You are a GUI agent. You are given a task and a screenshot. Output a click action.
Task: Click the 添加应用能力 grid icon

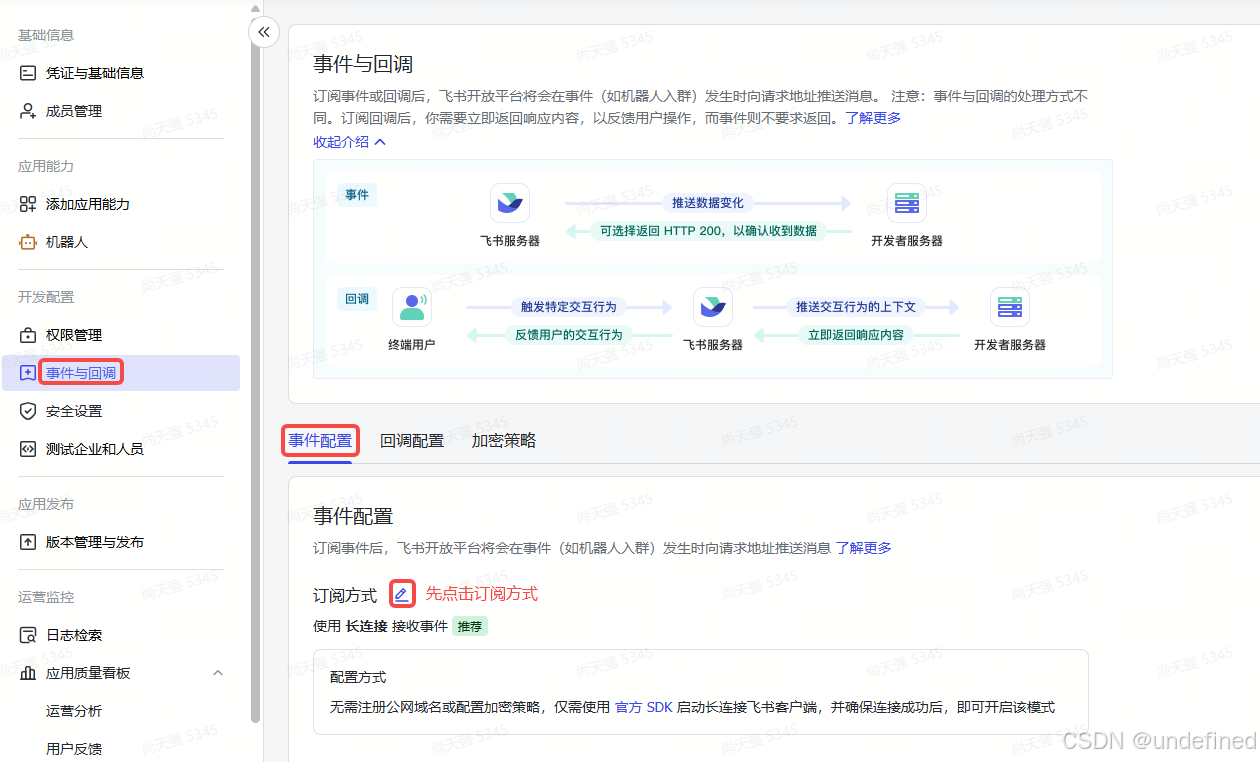[28, 204]
